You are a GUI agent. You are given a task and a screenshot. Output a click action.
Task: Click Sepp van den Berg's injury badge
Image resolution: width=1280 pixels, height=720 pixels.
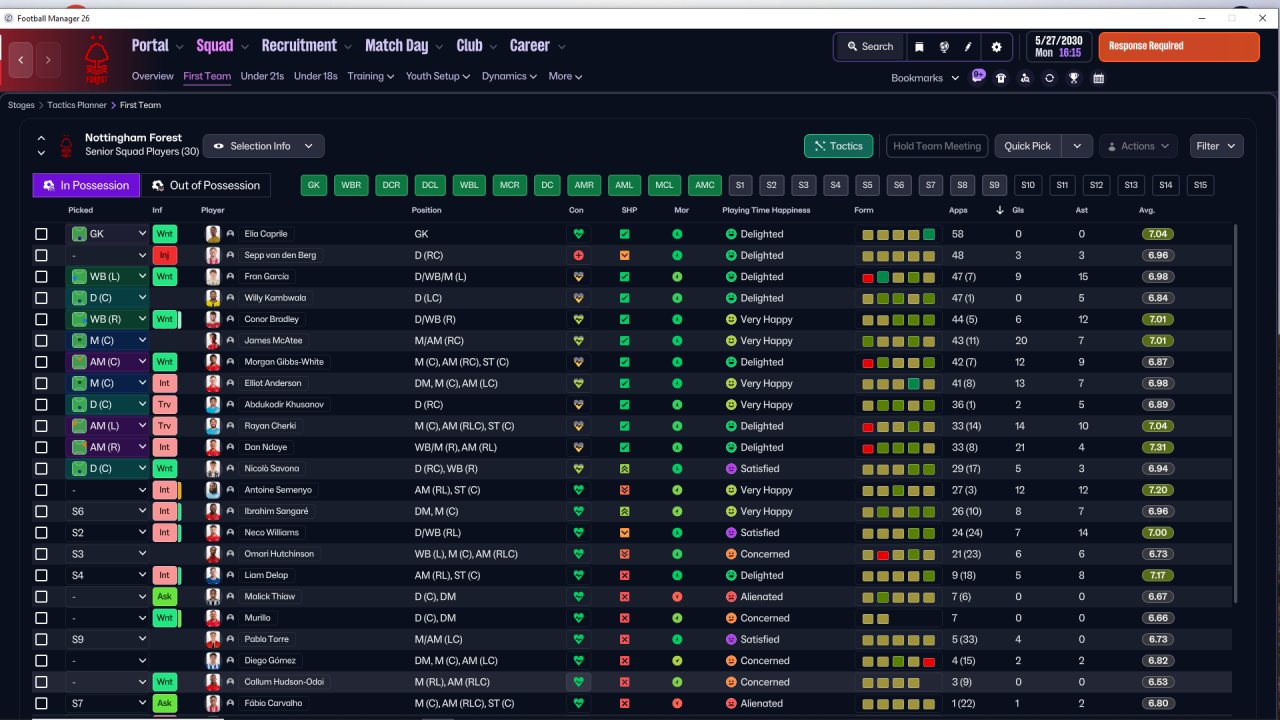click(x=164, y=255)
